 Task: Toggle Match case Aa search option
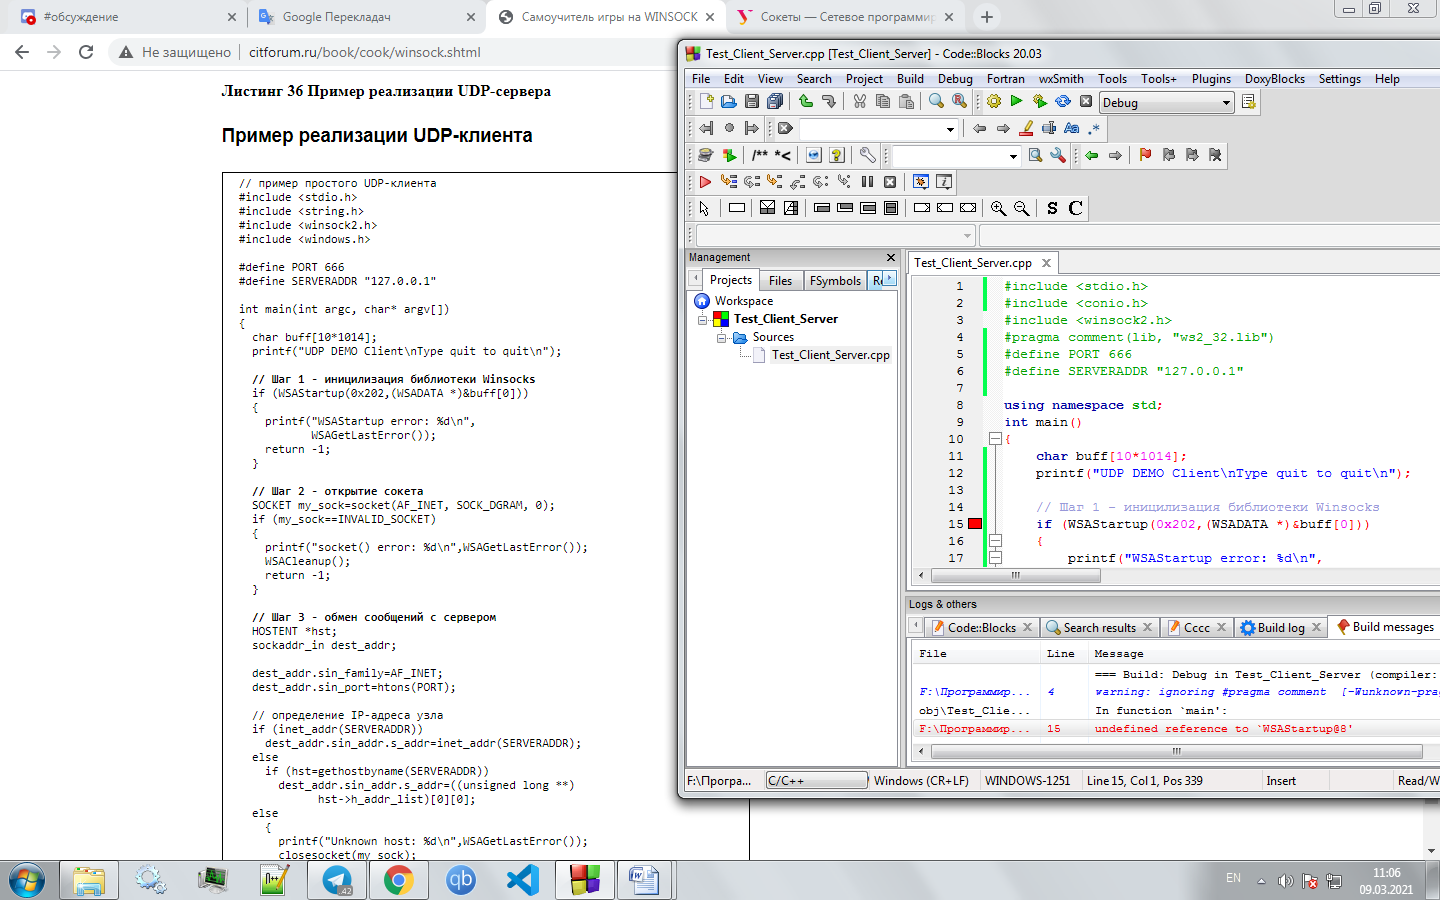(x=1072, y=128)
